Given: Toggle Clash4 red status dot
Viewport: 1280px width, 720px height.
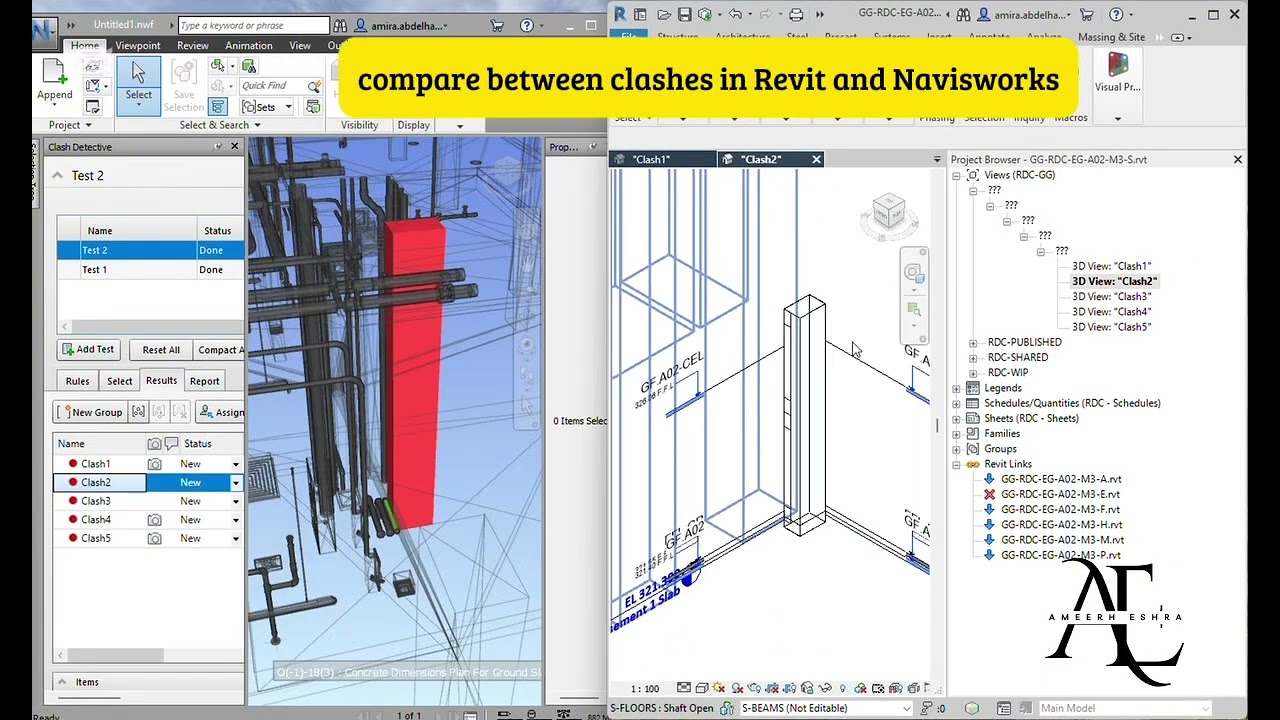Looking at the screenshot, I should click(x=73, y=520).
